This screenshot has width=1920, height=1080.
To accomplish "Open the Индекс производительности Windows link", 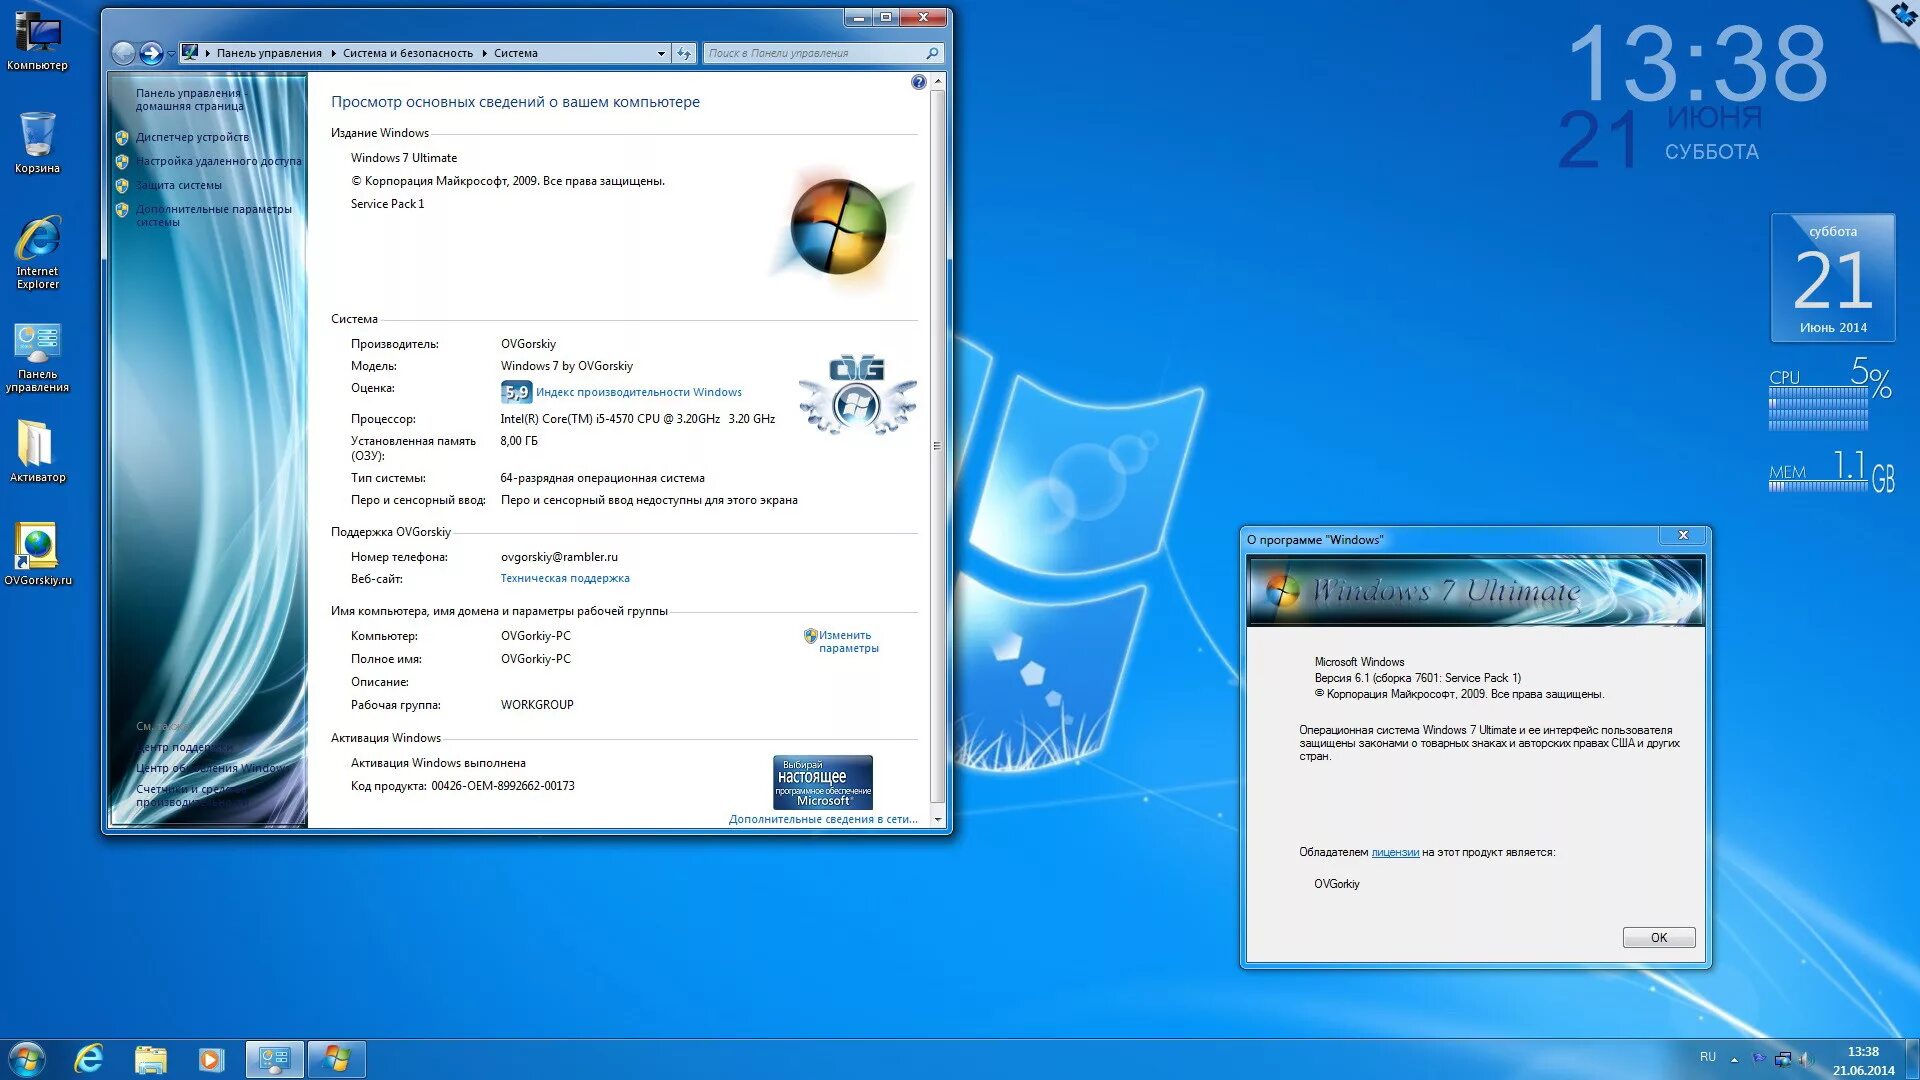I will pyautogui.click(x=638, y=393).
